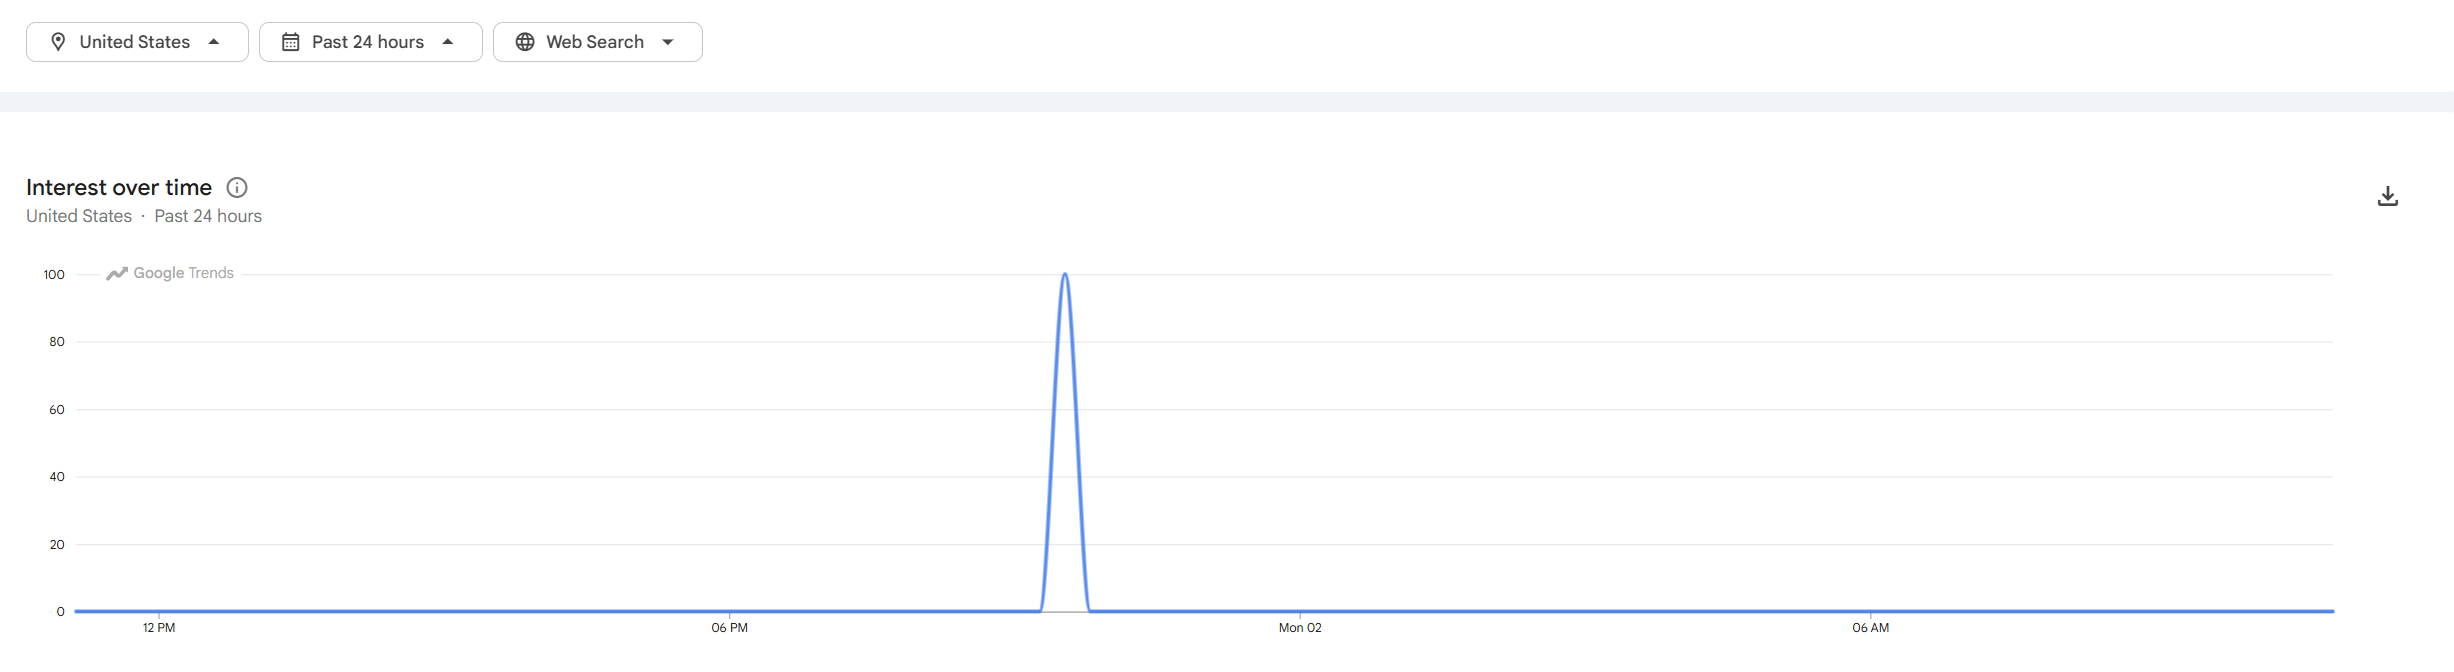Click the 100 value on the y-axis
Image resolution: width=2454 pixels, height=672 pixels.
(x=54, y=275)
